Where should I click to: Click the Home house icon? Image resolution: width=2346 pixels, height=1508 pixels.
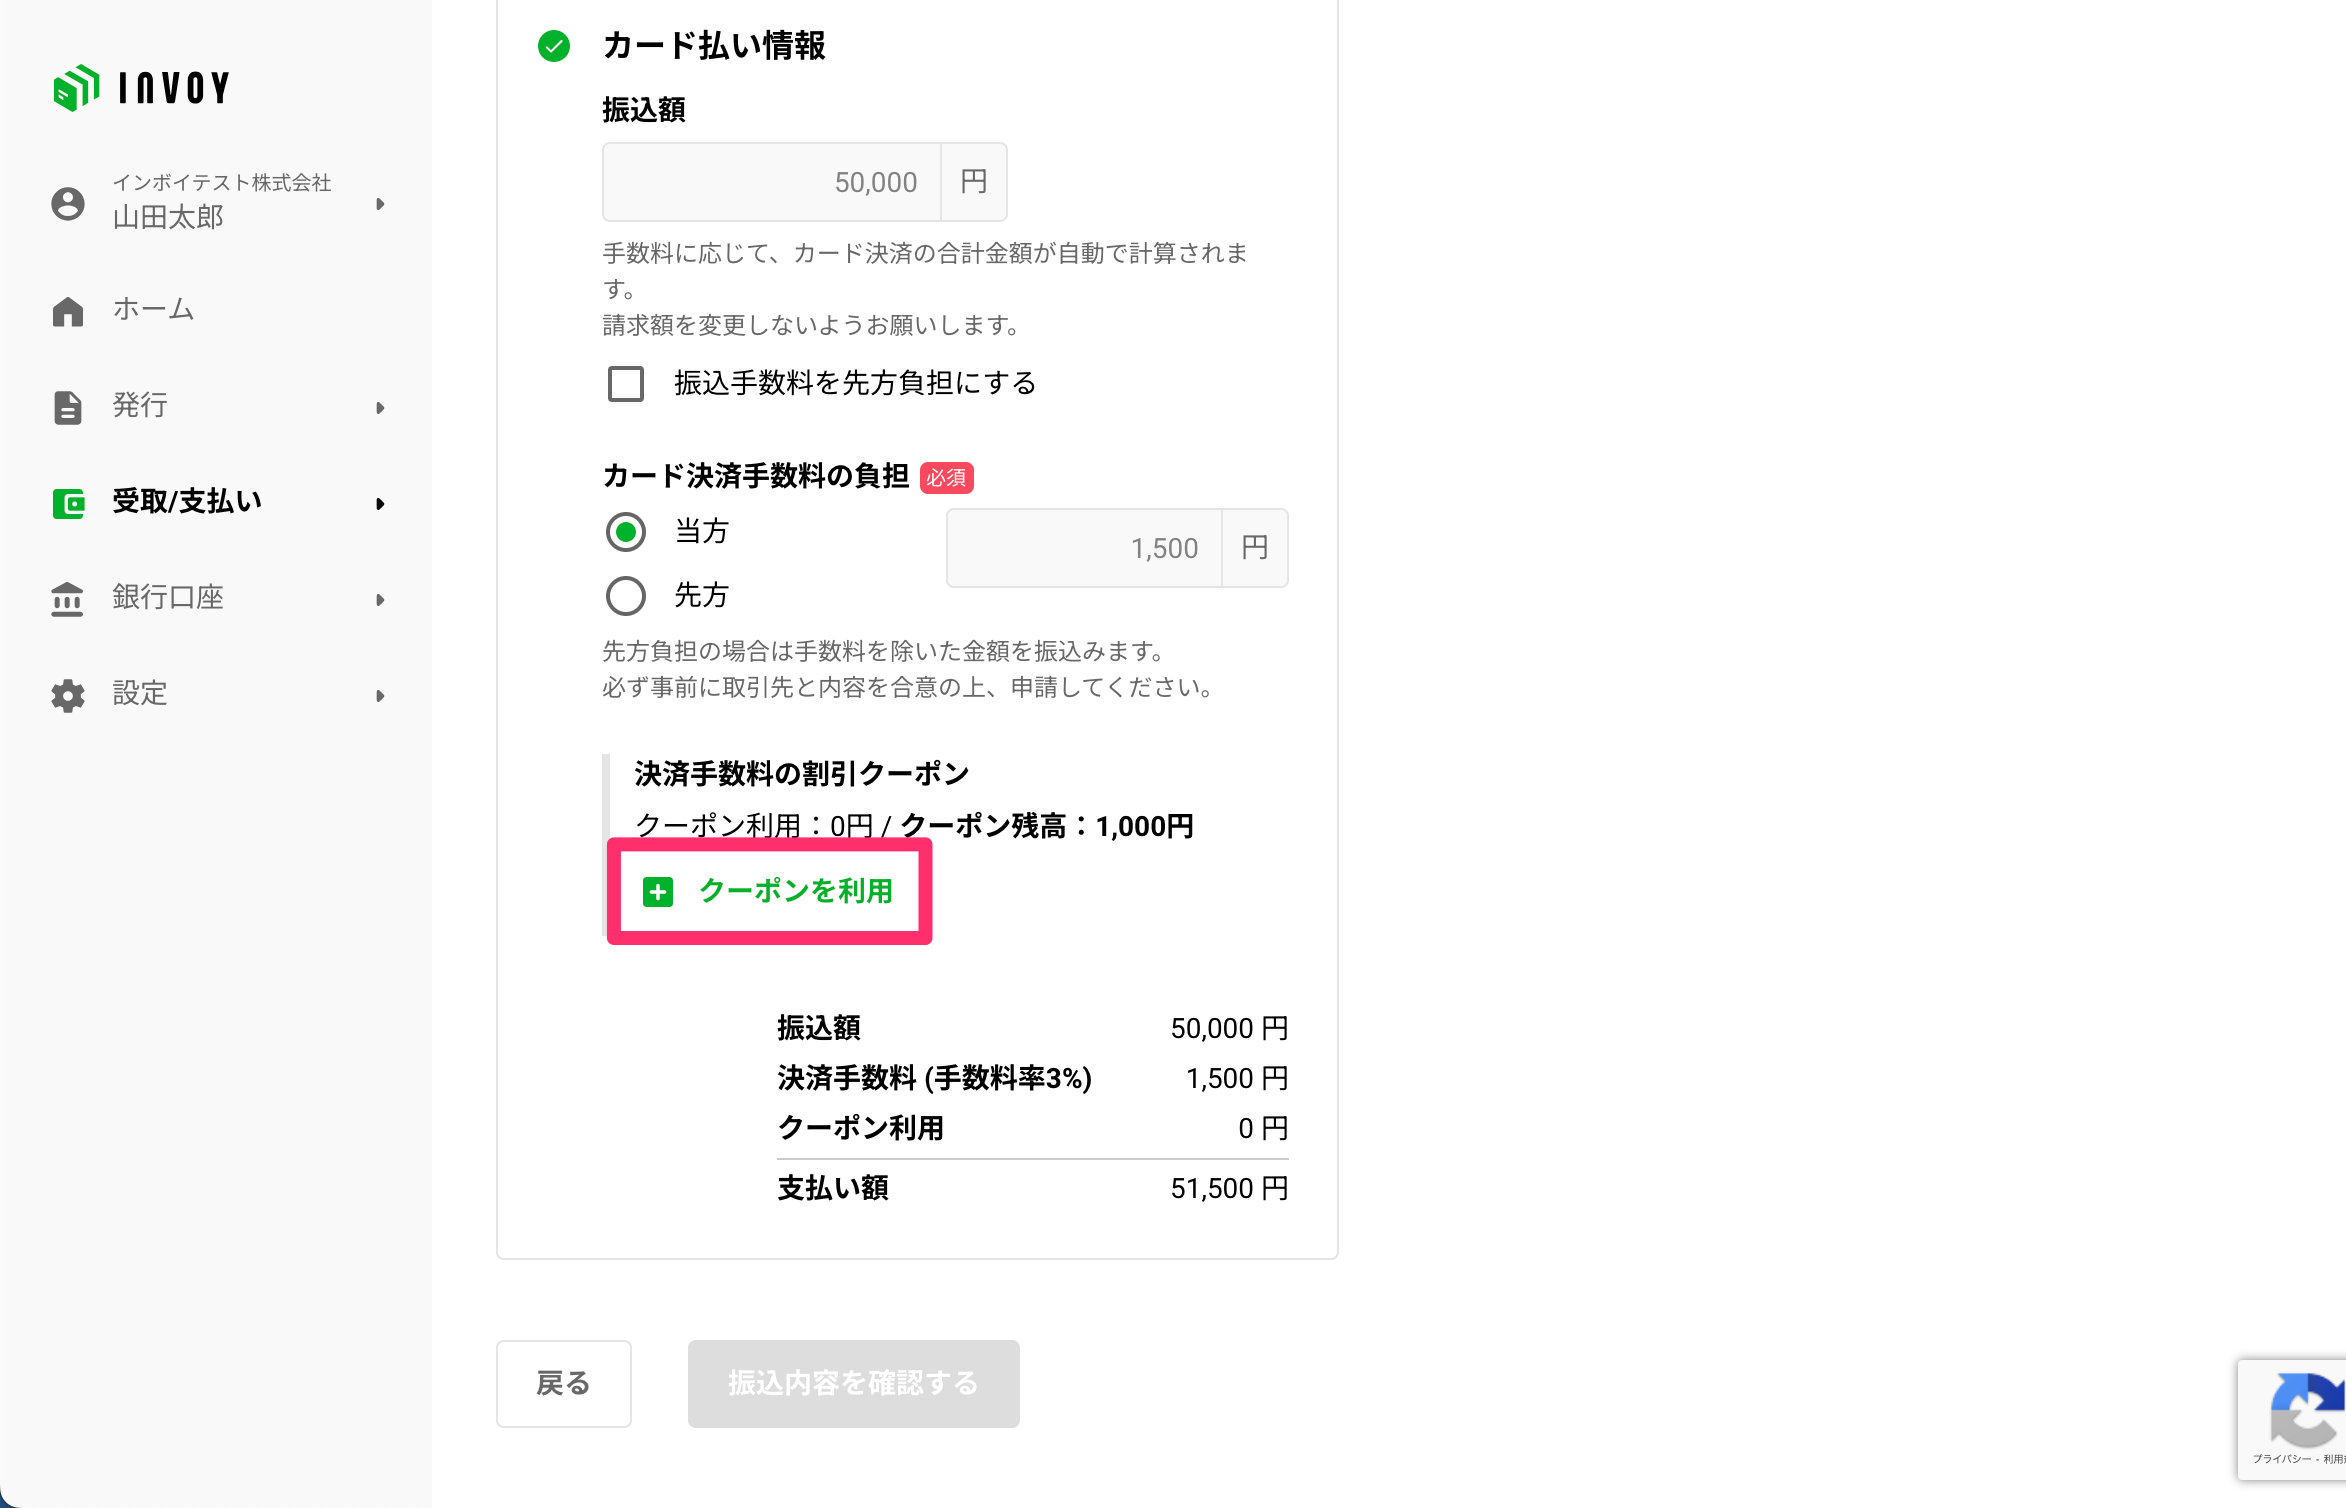(68, 311)
